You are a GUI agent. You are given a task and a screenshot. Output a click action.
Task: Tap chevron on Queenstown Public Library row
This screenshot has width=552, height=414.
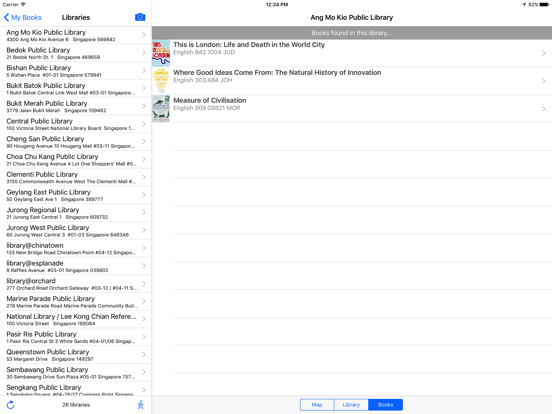point(144,355)
